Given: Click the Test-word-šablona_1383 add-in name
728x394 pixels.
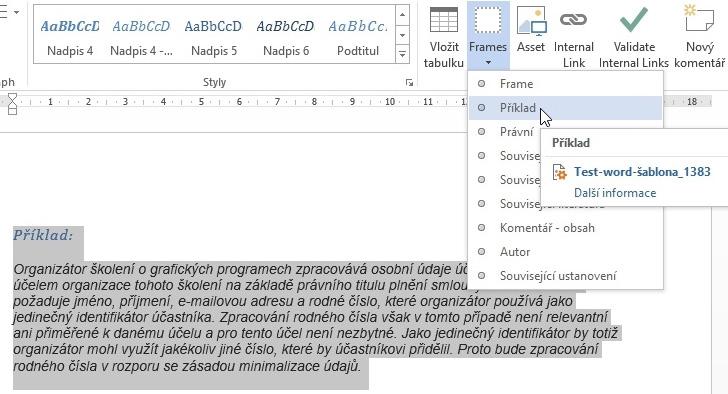Looking at the screenshot, I should click(642, 172).
